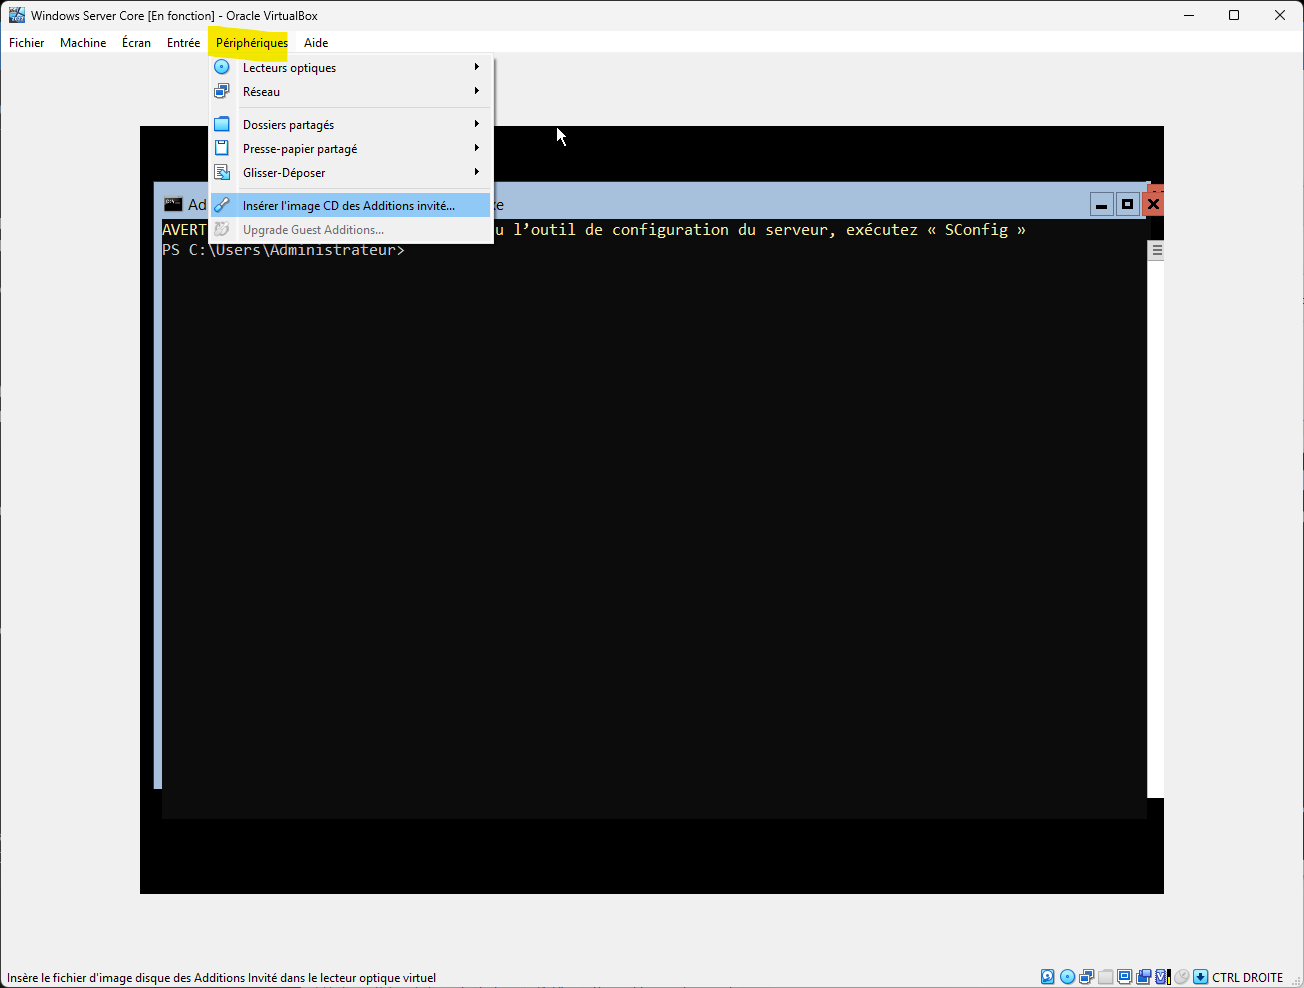Close the Oracle VirtualBox window

[1280, 15]
